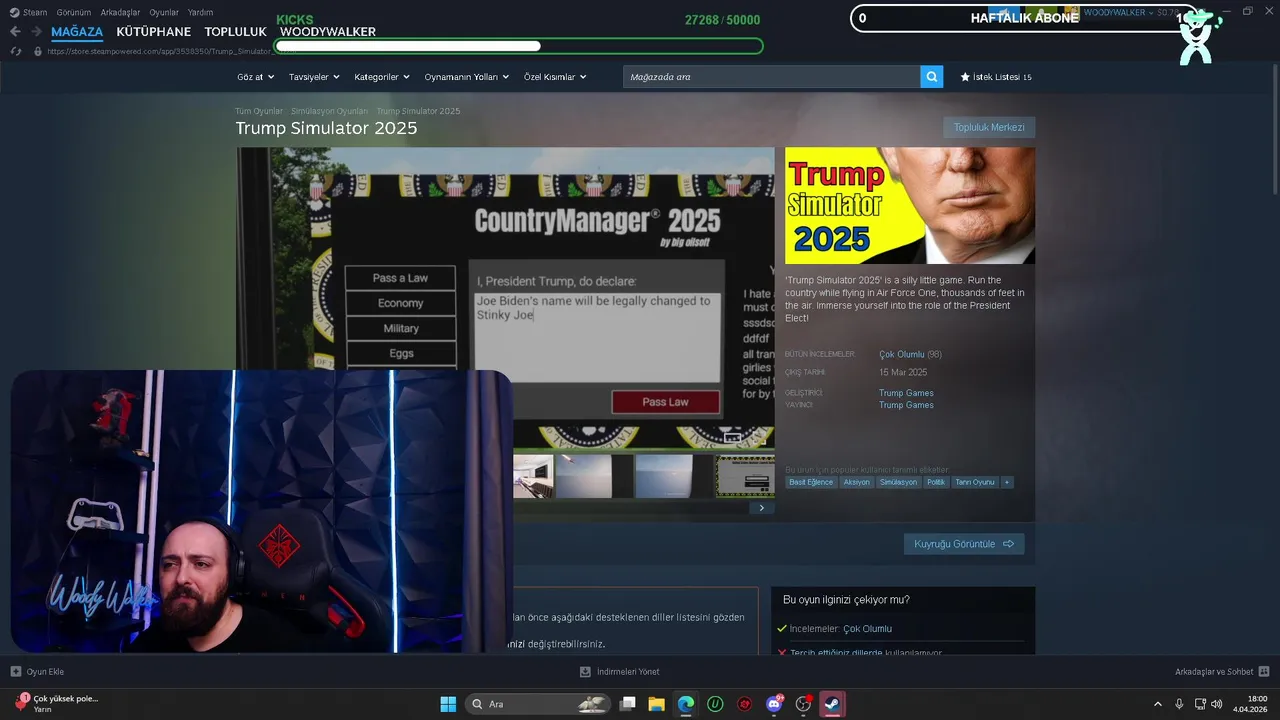
Task: Open File Explorer from the taskbar
Action: (x=657, y=704)
